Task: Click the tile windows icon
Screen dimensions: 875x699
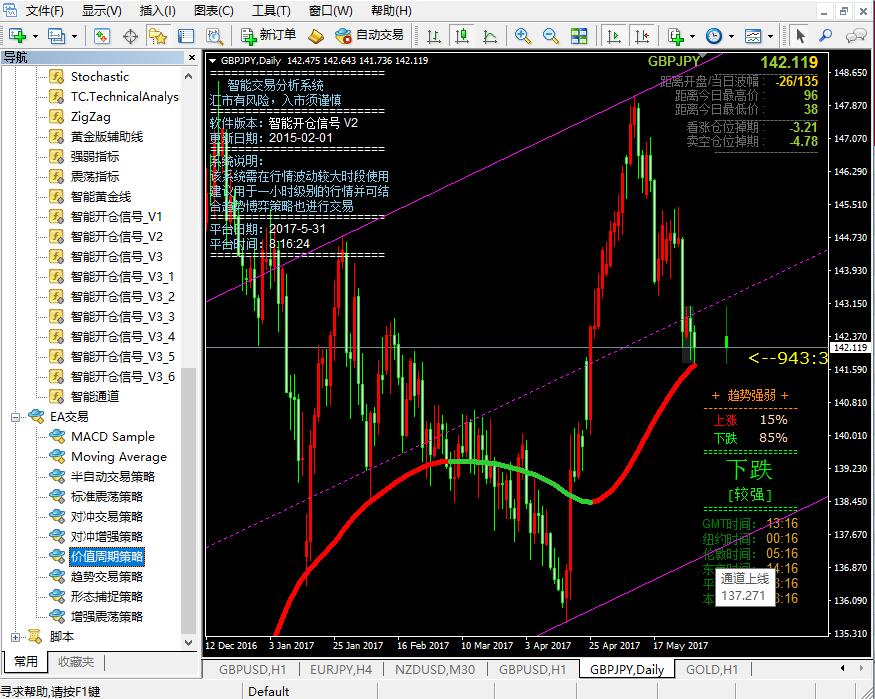Action: pos(580,36)
